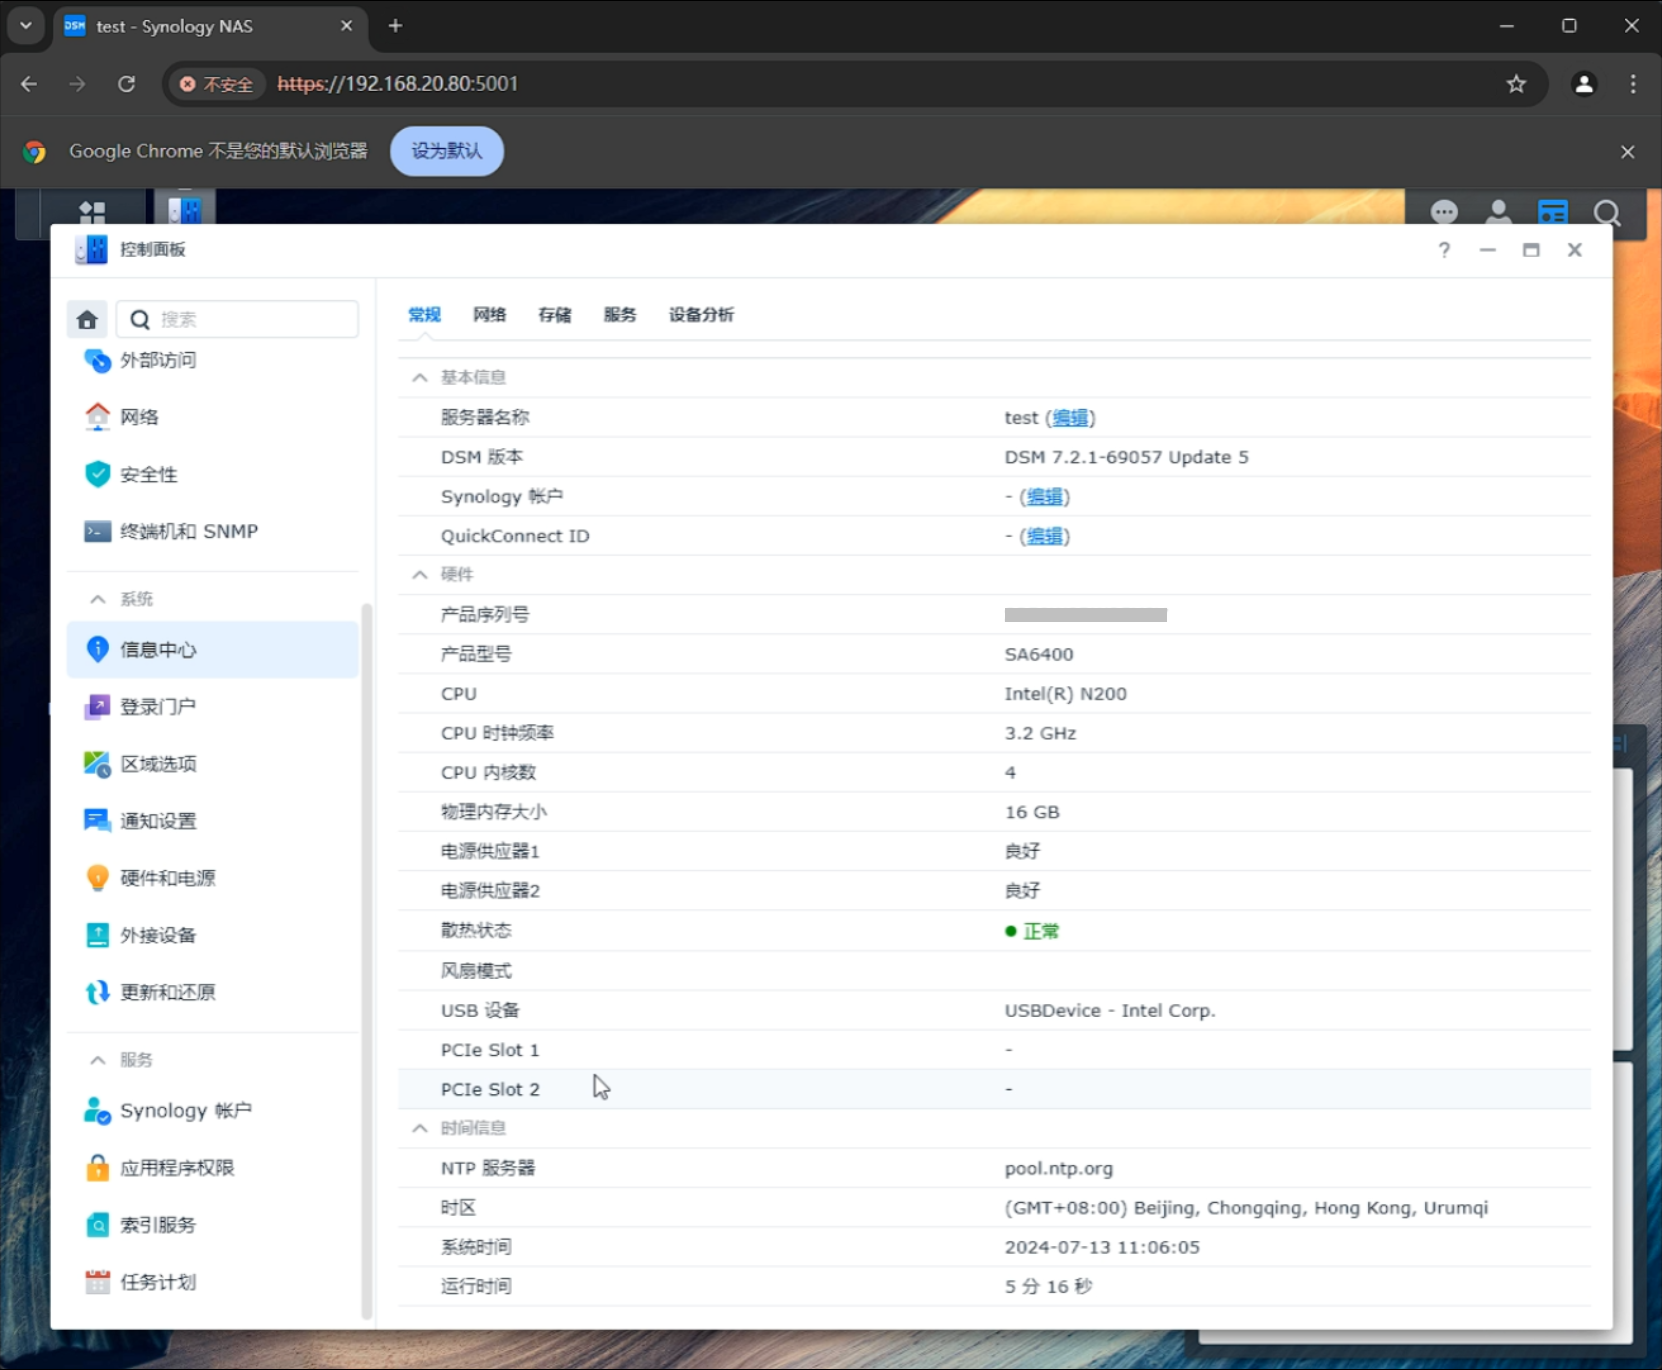Image resolution: width=1662 pixels, height=1370 pixels.
Task: Click the Control Panel search field
Action: click(x=255, y=320)
